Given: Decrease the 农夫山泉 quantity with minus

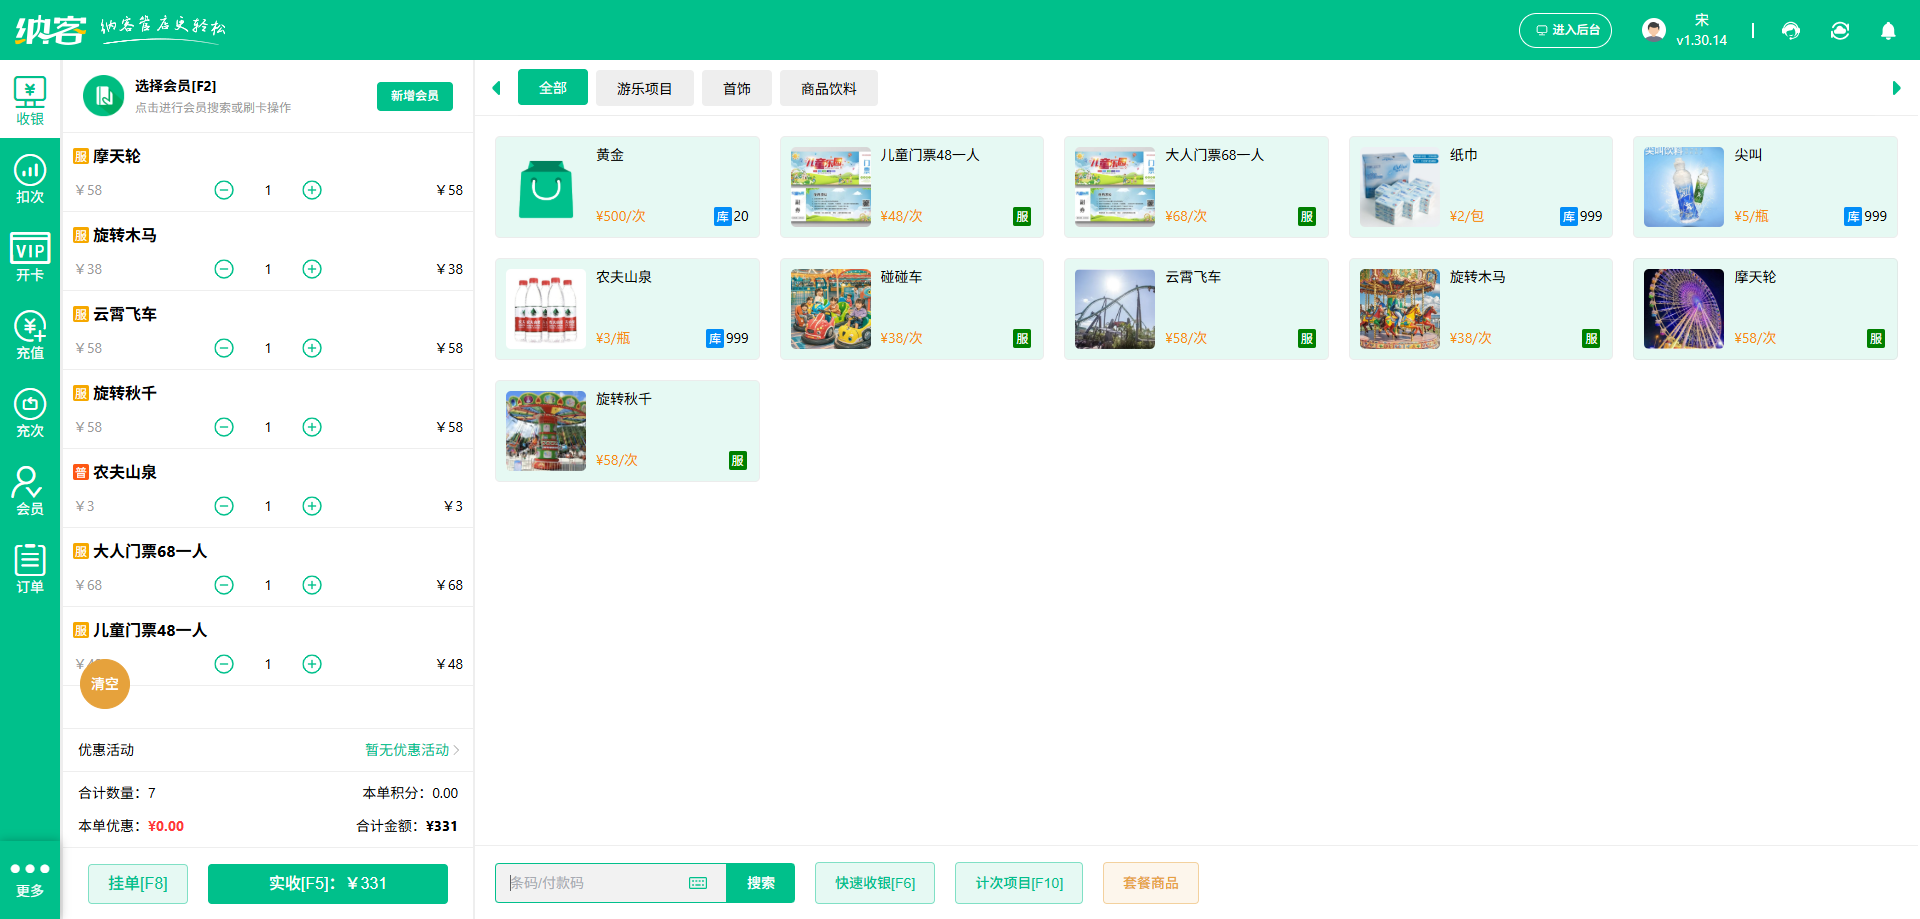Looking at the screenshot, I should [x=224, y=505].
